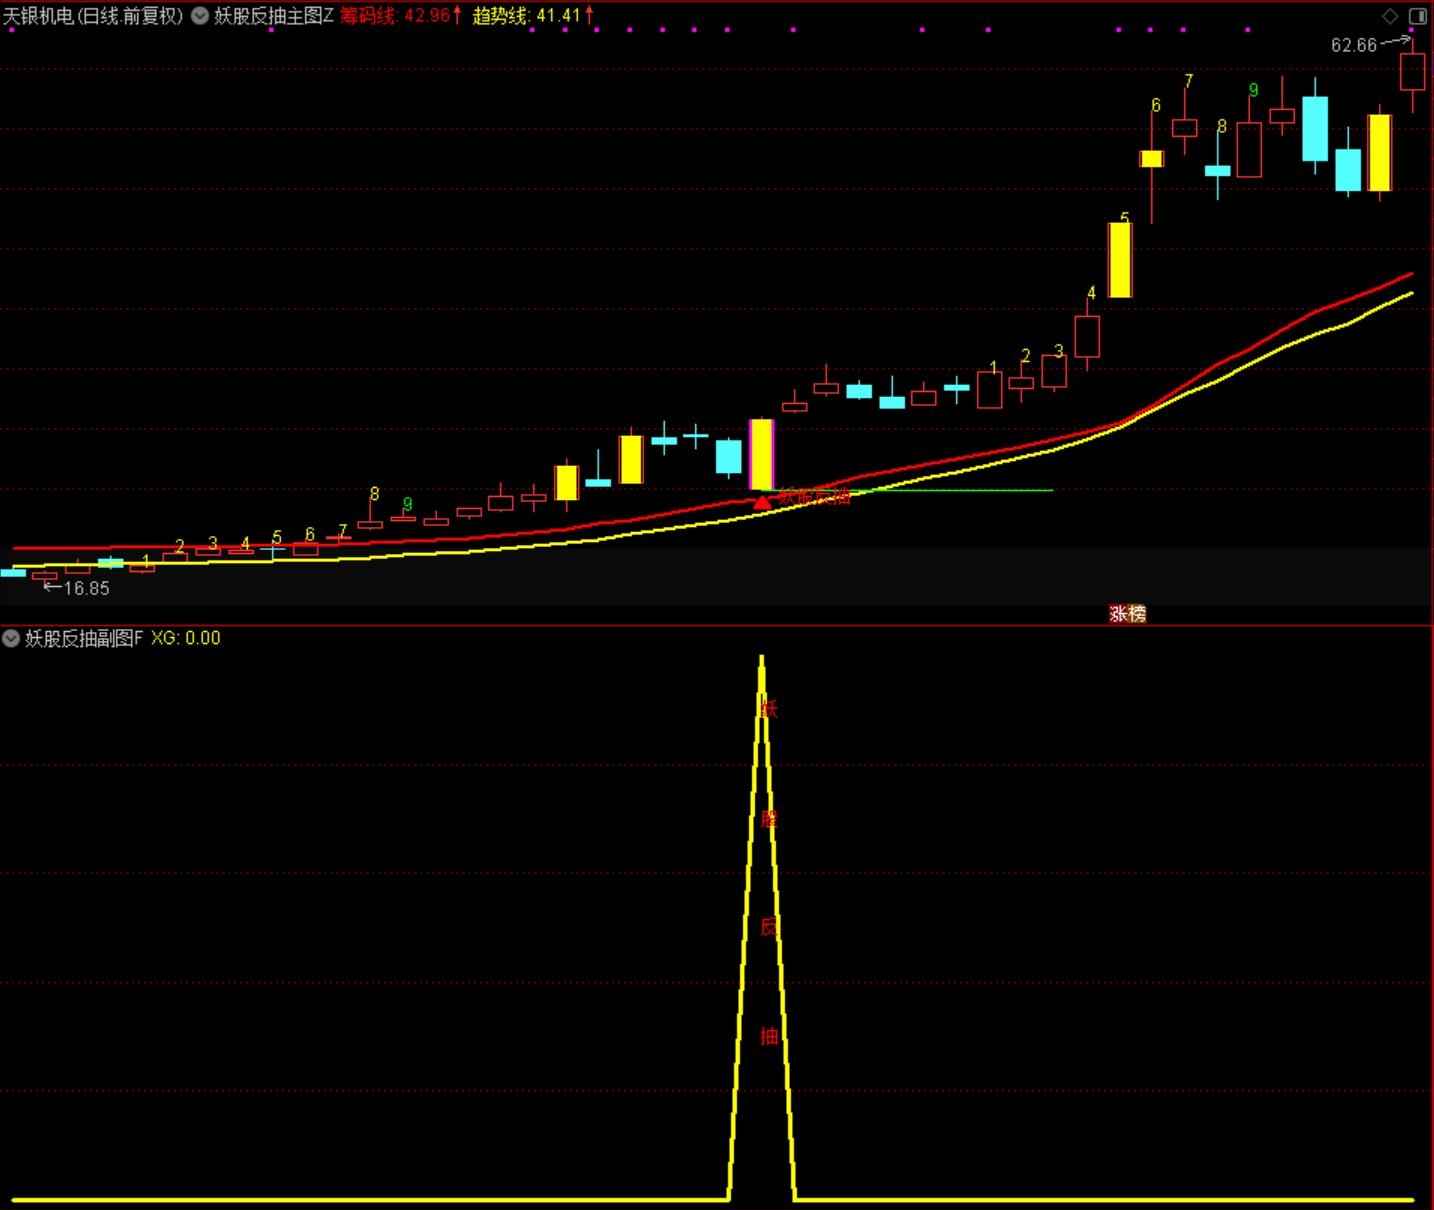Click the 妖股反抽副图F sub-chart name
Screen dimensions: 1434x1210
click(x=84, y=638)
